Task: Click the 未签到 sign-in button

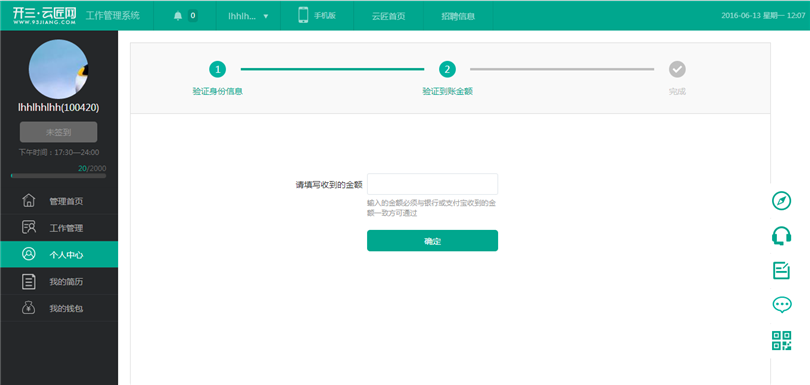Action: (58, 132)
